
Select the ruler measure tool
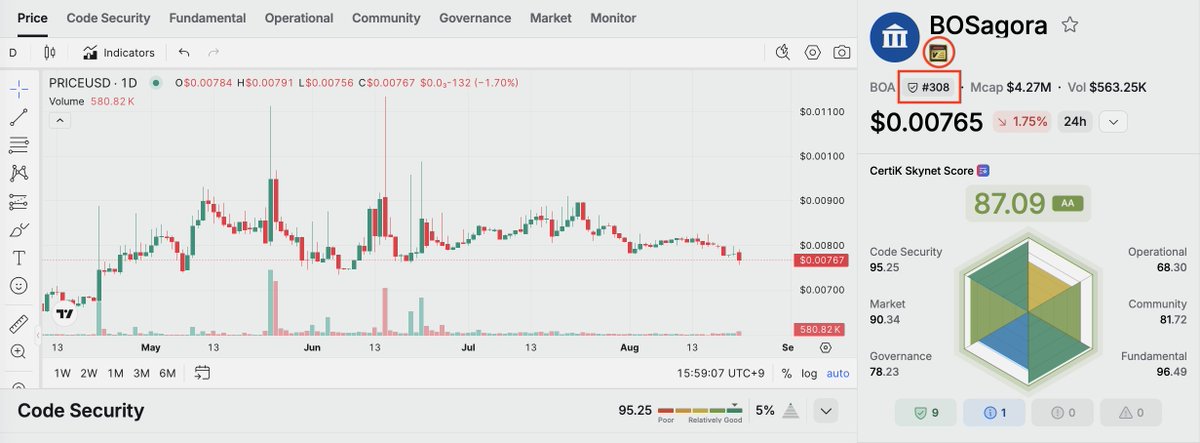tap(18, 324)
